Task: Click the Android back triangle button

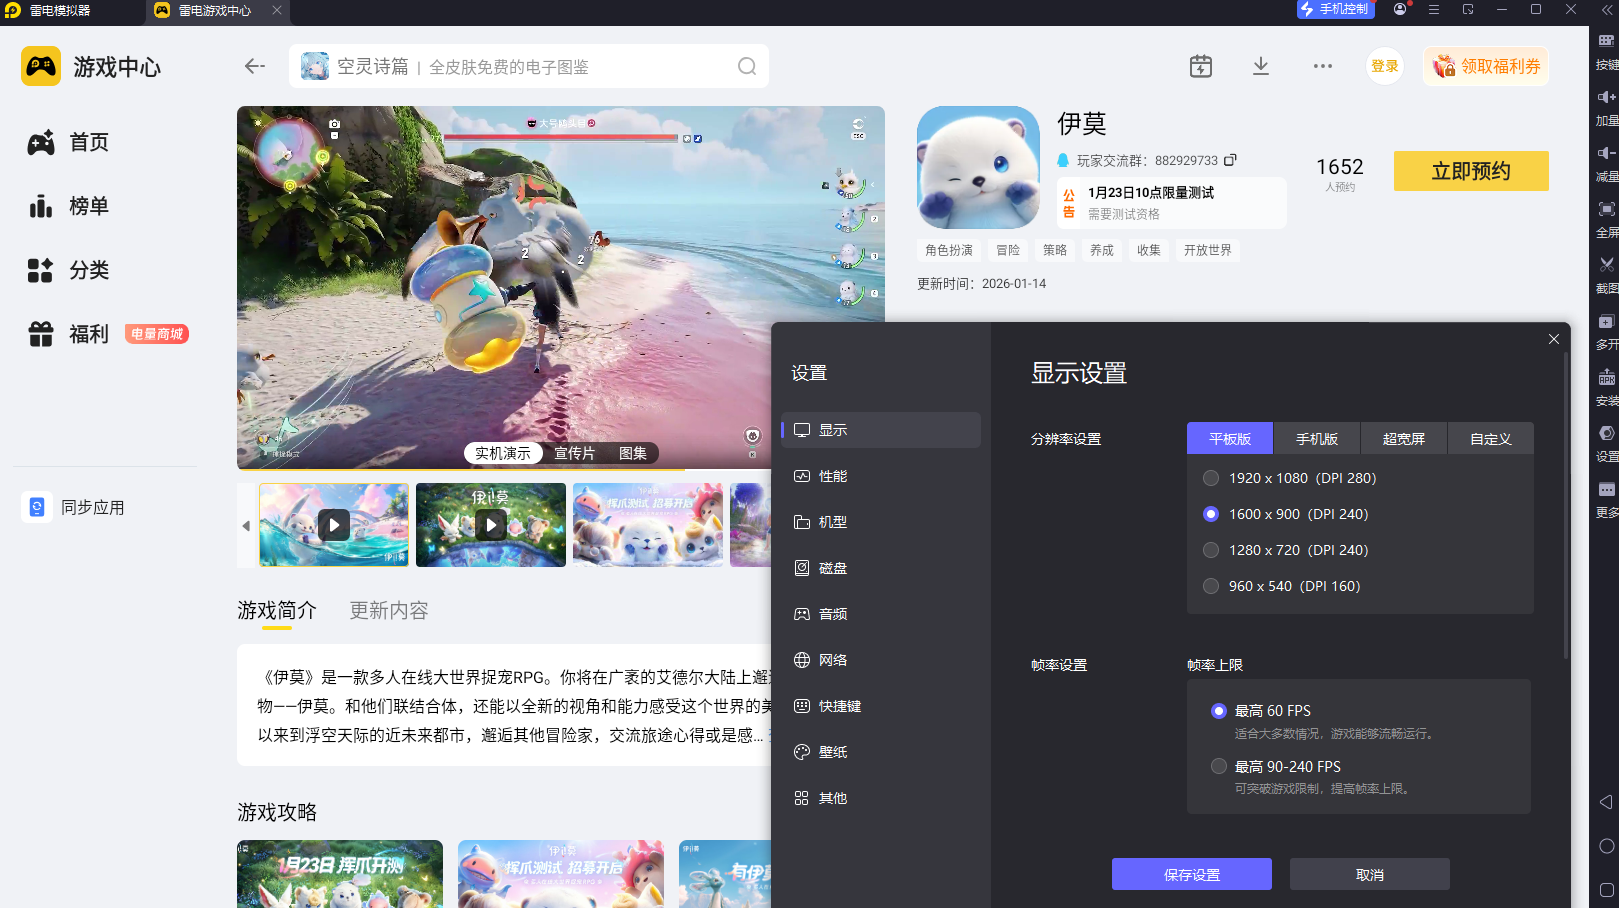Action: 1606,802
